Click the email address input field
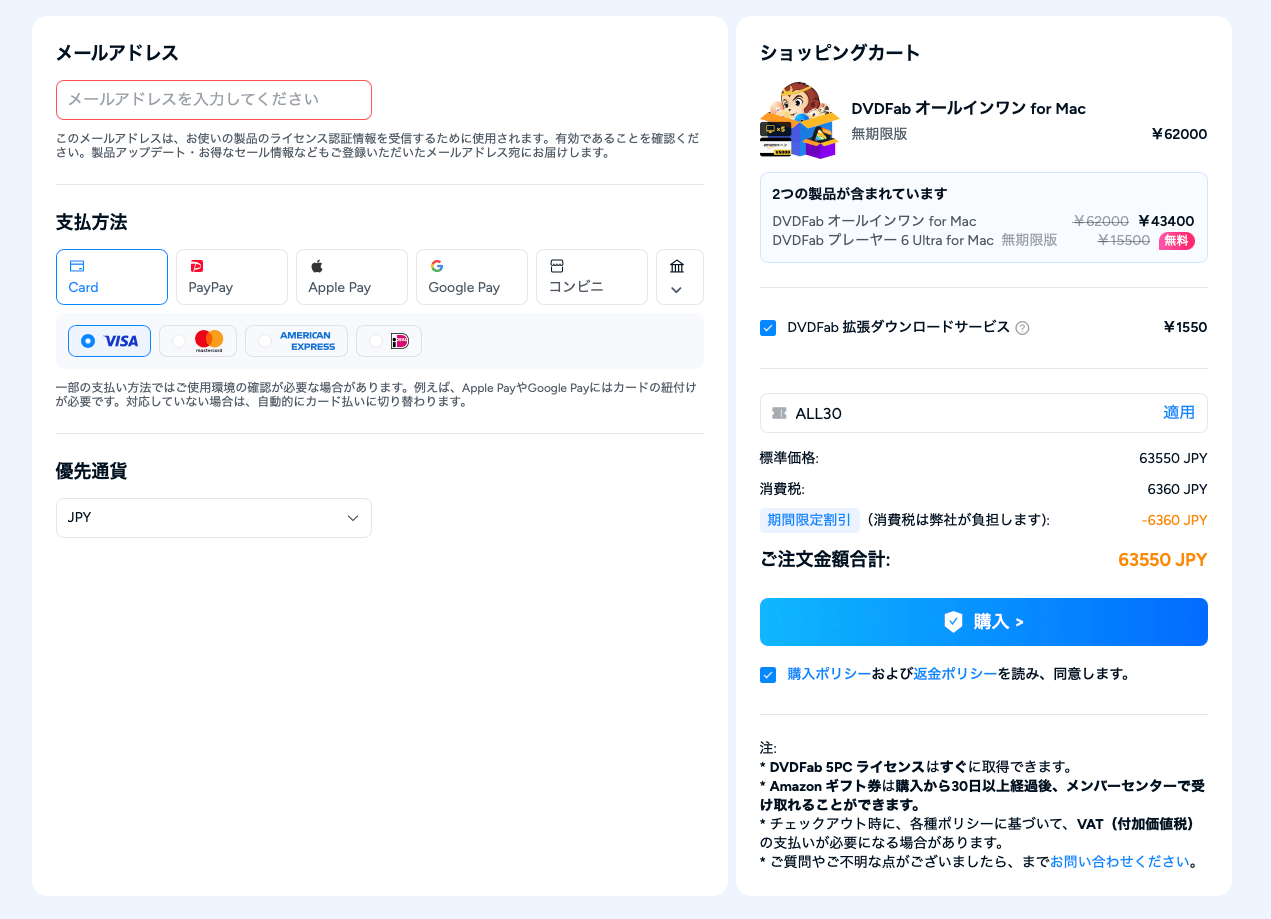 214,100
